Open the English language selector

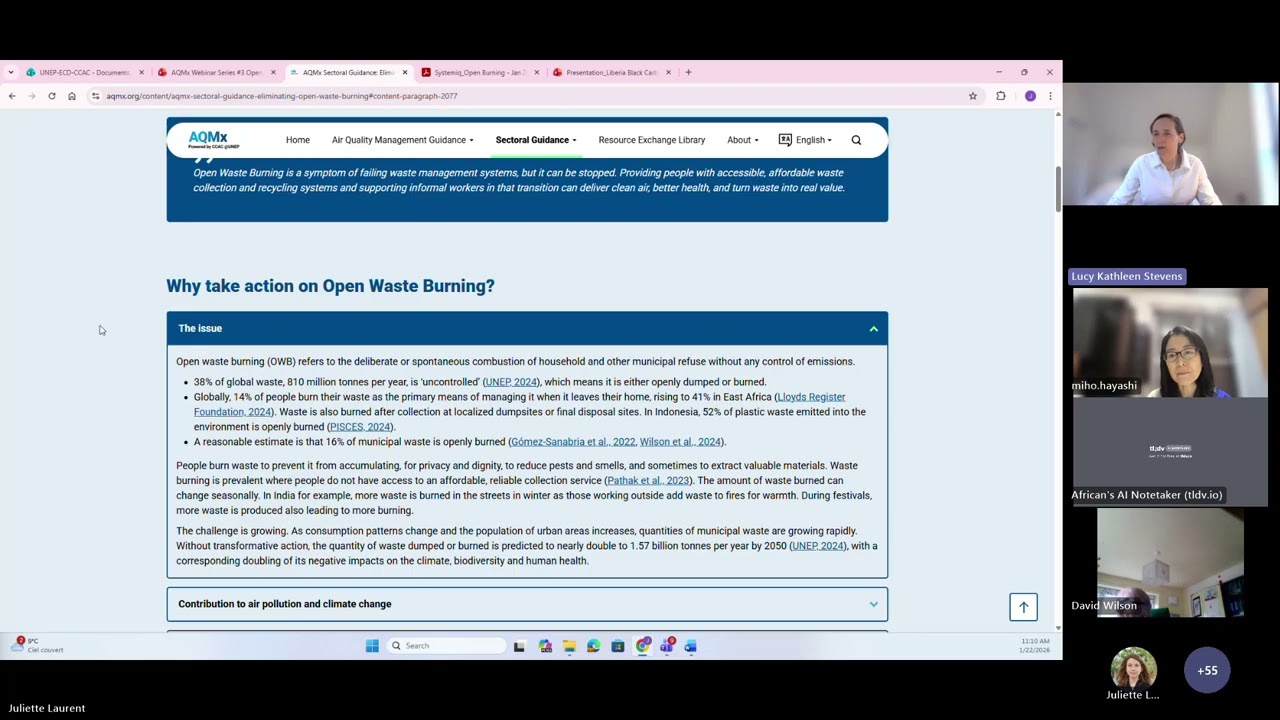[805, 140]
